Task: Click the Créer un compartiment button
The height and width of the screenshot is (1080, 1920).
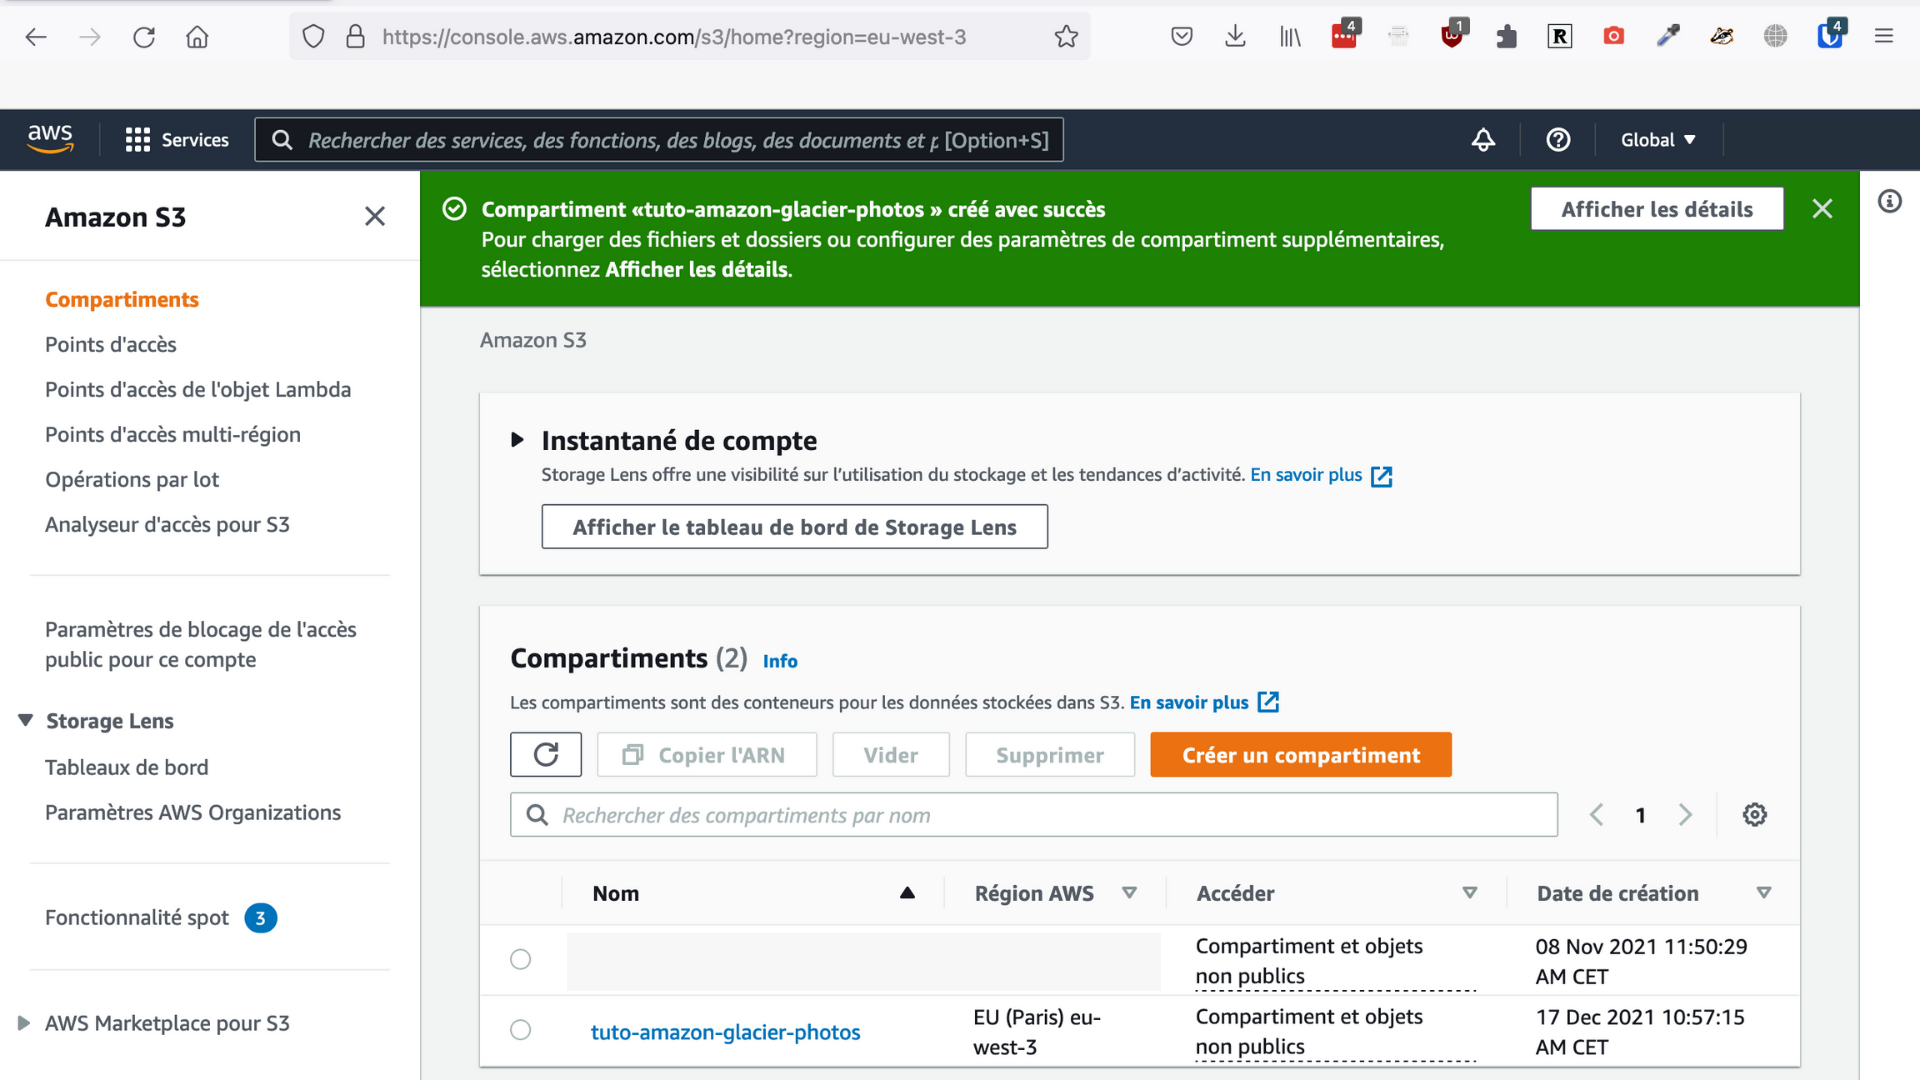Action: tap(1300, 755)
